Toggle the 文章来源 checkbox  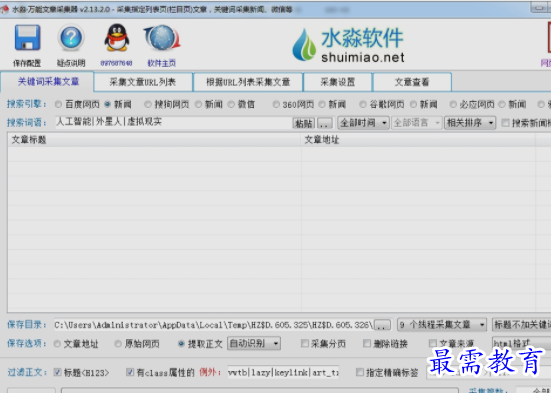point(433,343)
